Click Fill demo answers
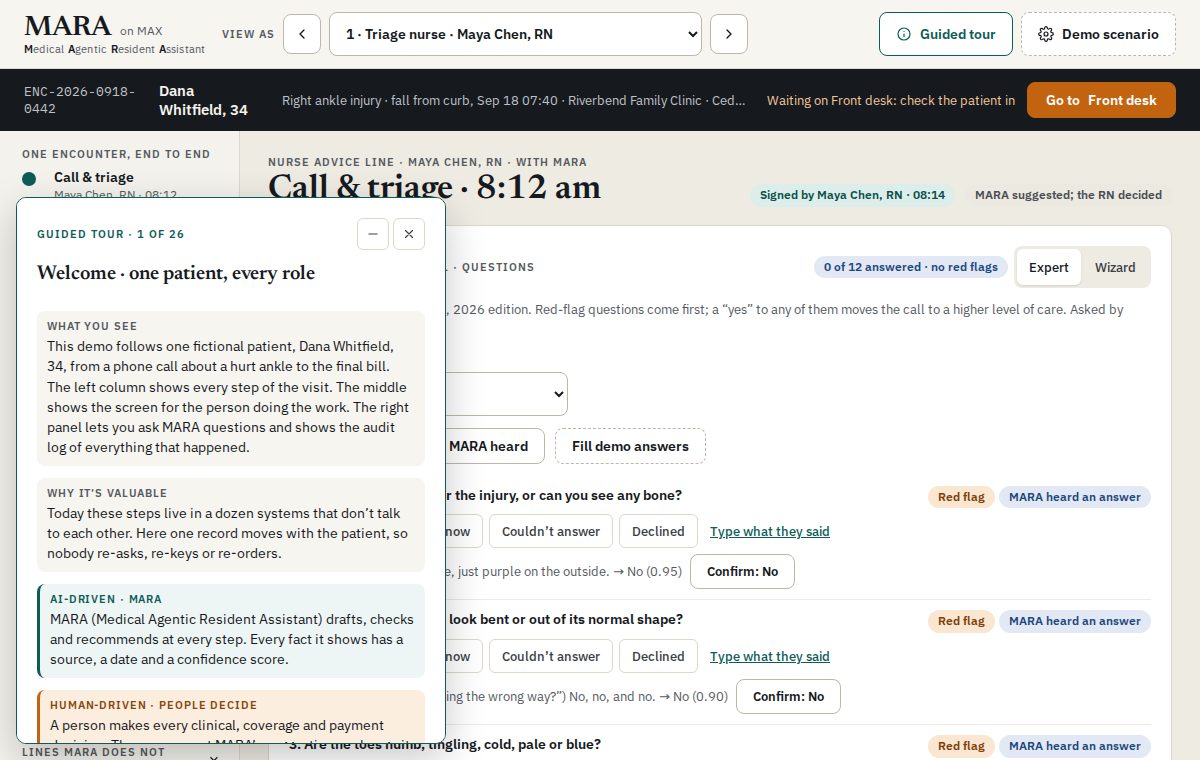The image size is (1200, 760). coord(630,446)
